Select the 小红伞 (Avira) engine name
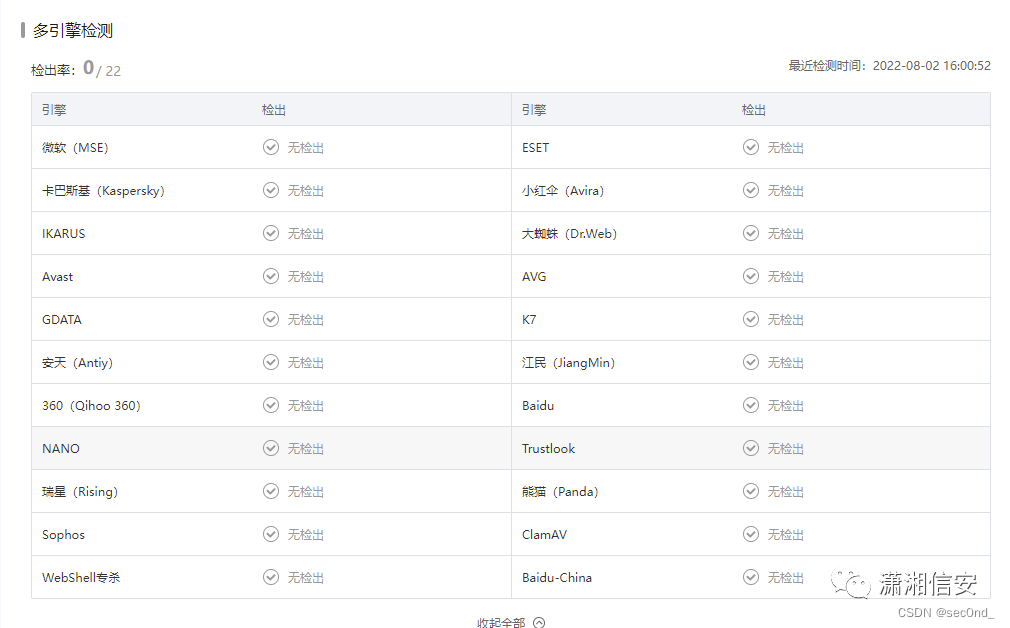This screenshot has width=1010, height=628. pyautogui.click(x=563, y=191)
